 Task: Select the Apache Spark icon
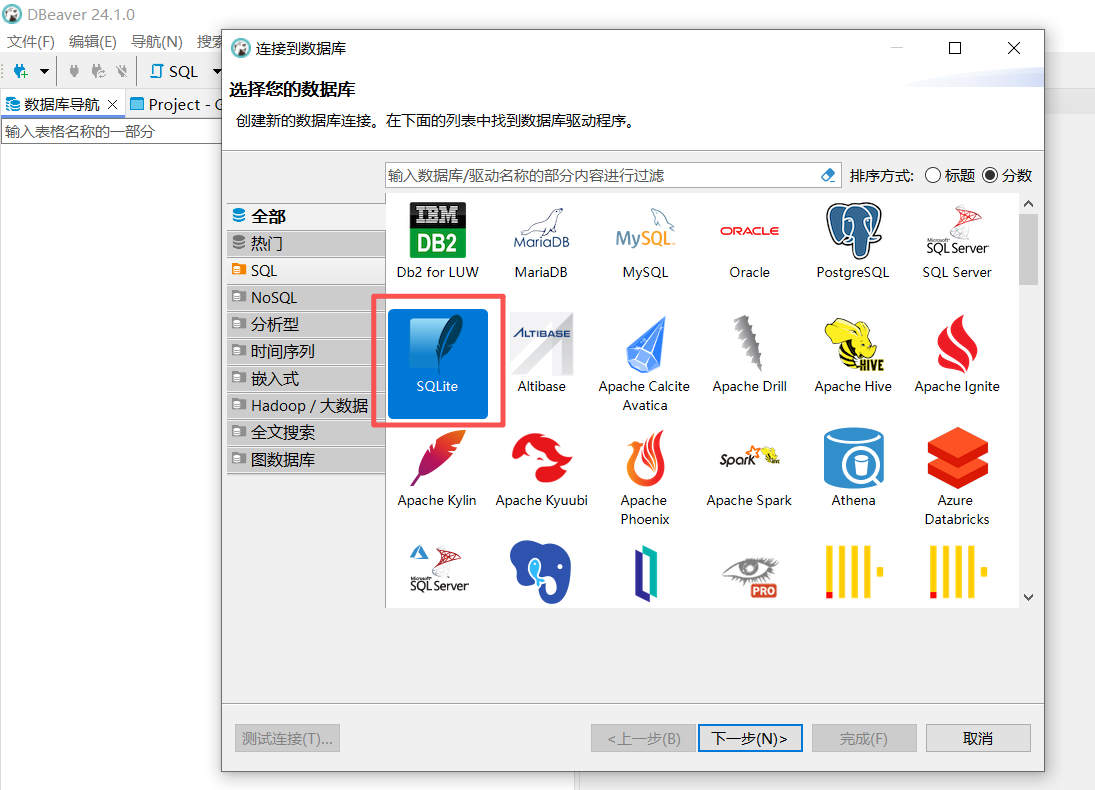point(749,457)
